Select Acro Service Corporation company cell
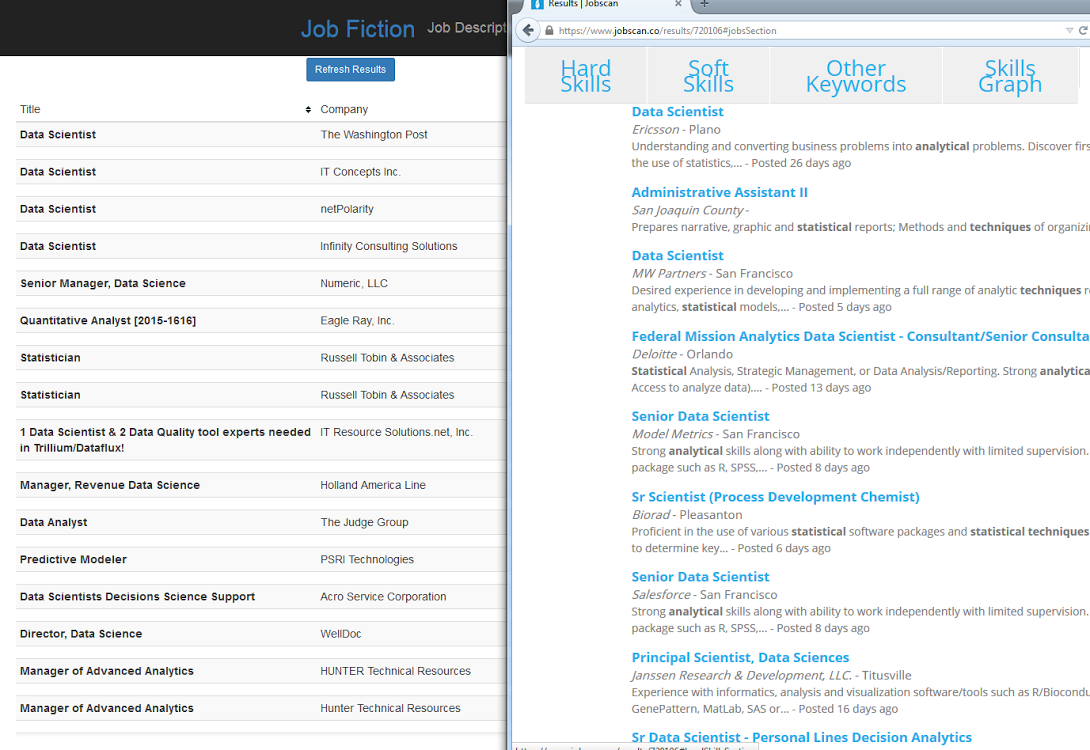The height and width of the screenshot is (750, 1090). 383,597
